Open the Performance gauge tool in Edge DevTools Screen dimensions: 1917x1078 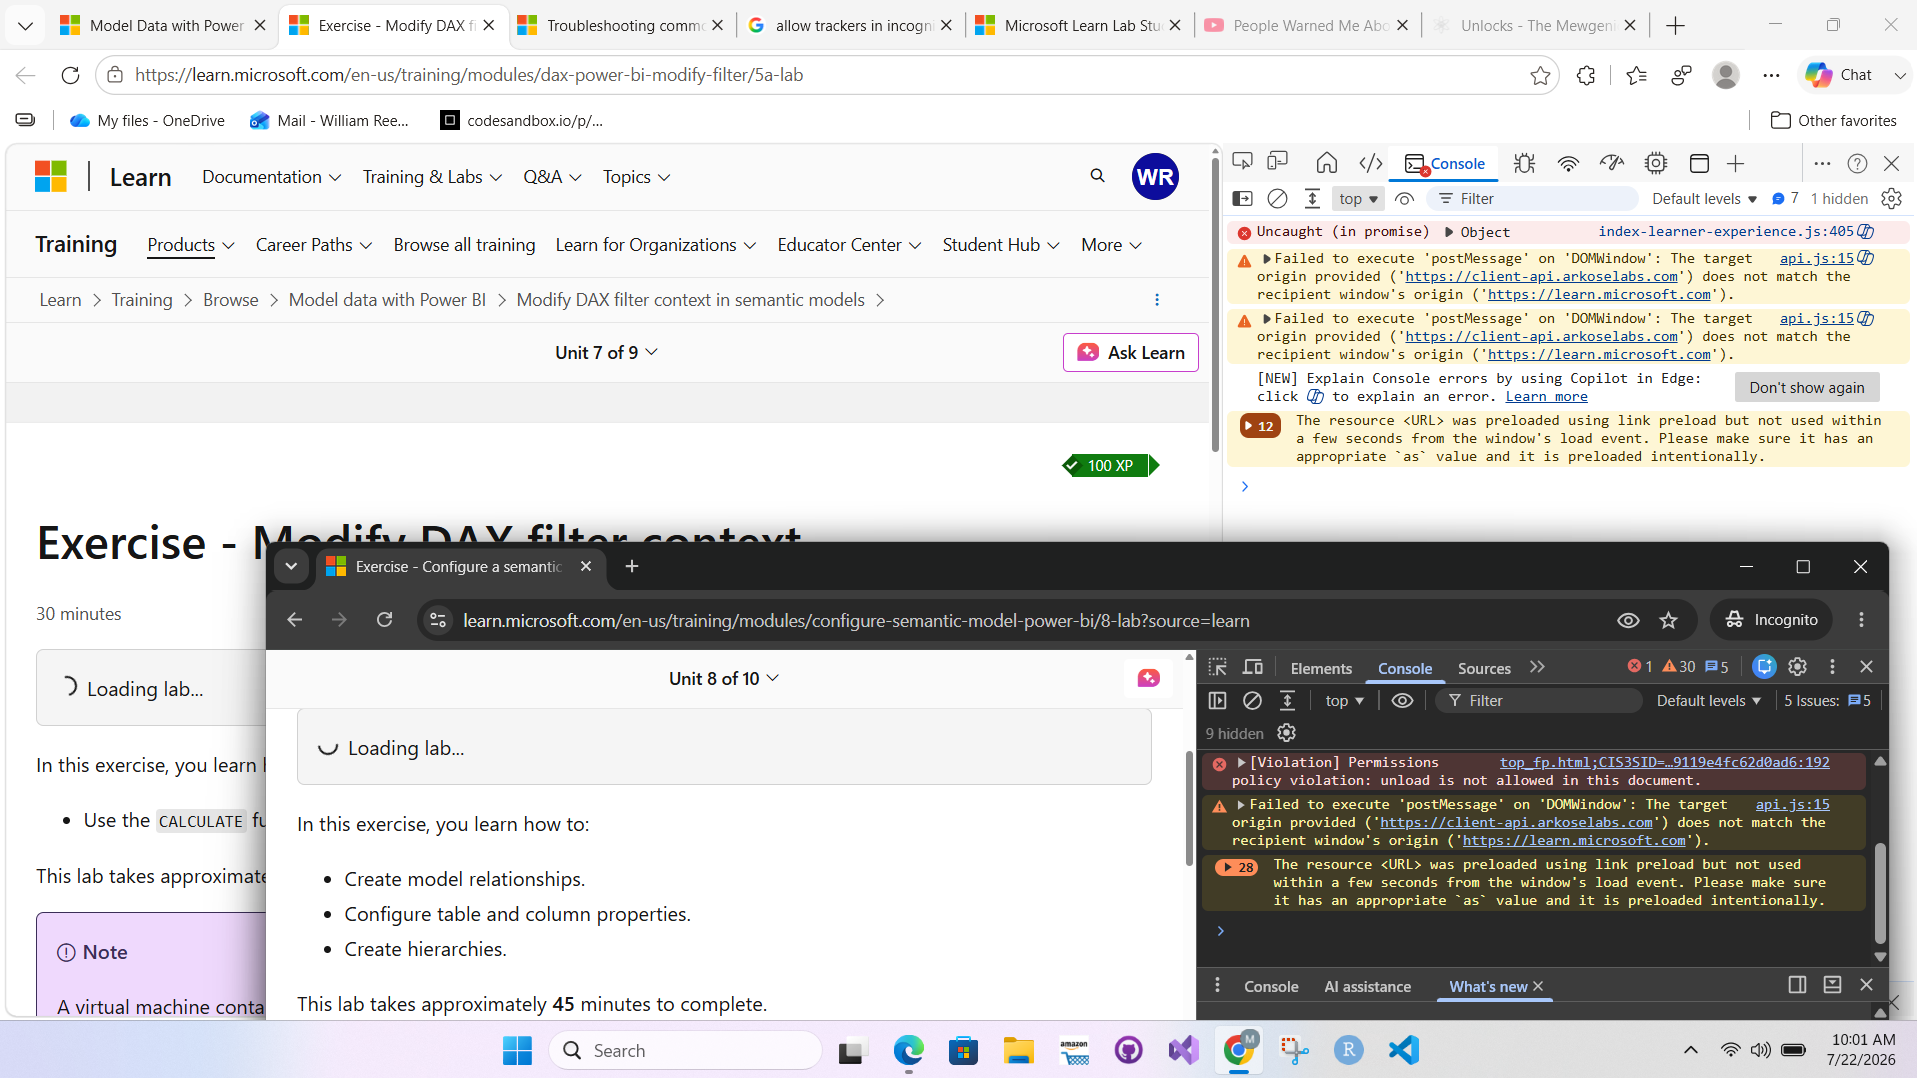pos(1612,163)
